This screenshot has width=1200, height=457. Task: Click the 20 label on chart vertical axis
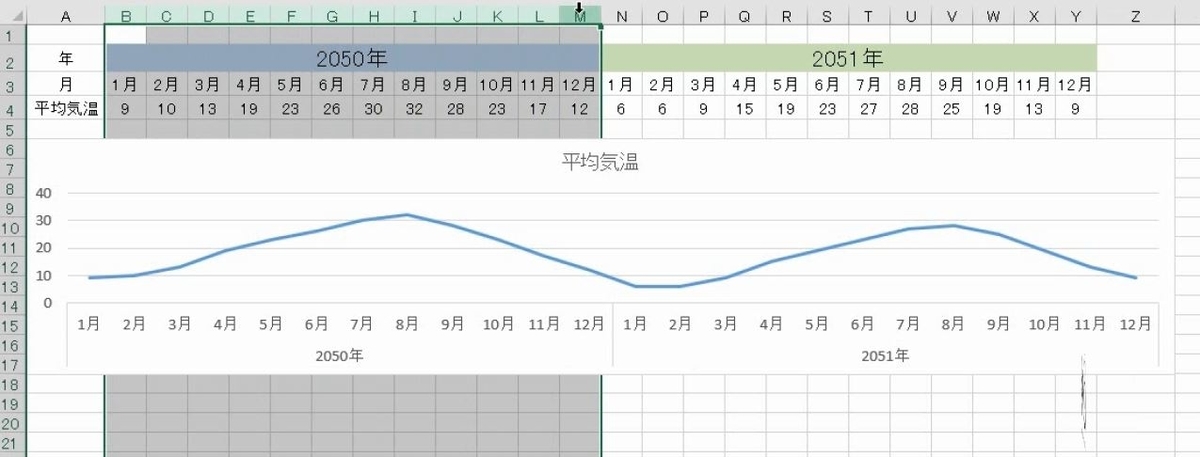point(44,248)
